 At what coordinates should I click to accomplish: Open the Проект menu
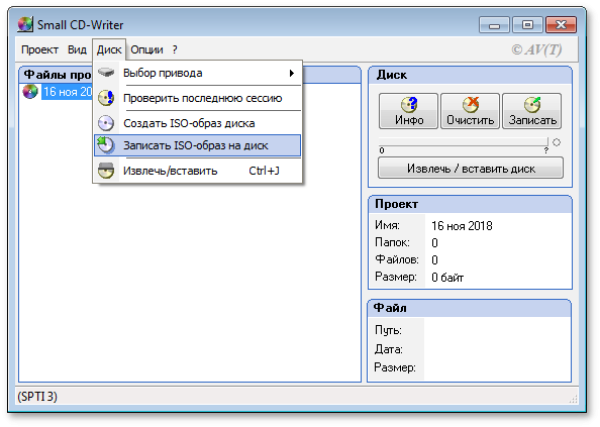[39, 50]
